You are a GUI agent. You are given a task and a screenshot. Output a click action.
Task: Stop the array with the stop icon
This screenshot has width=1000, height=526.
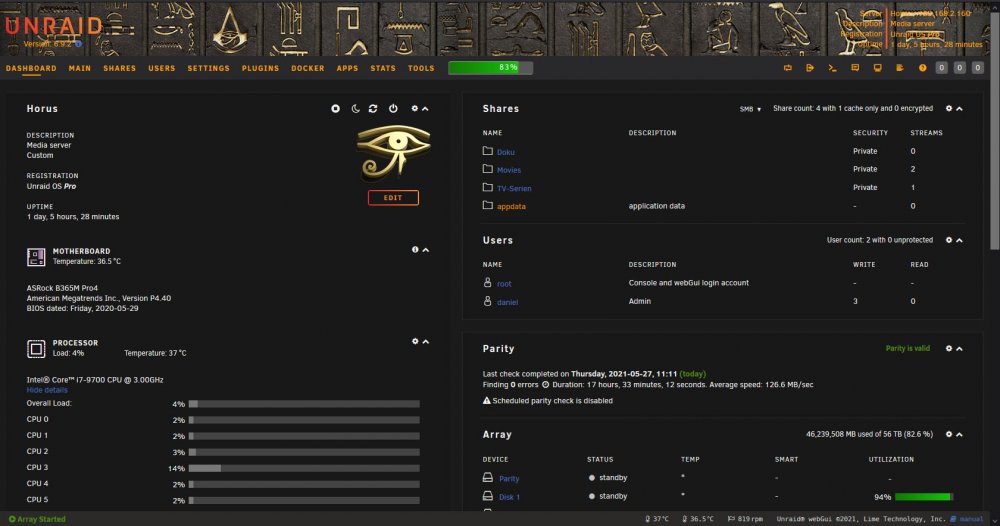pyautogui.click(x=335, y=108)
